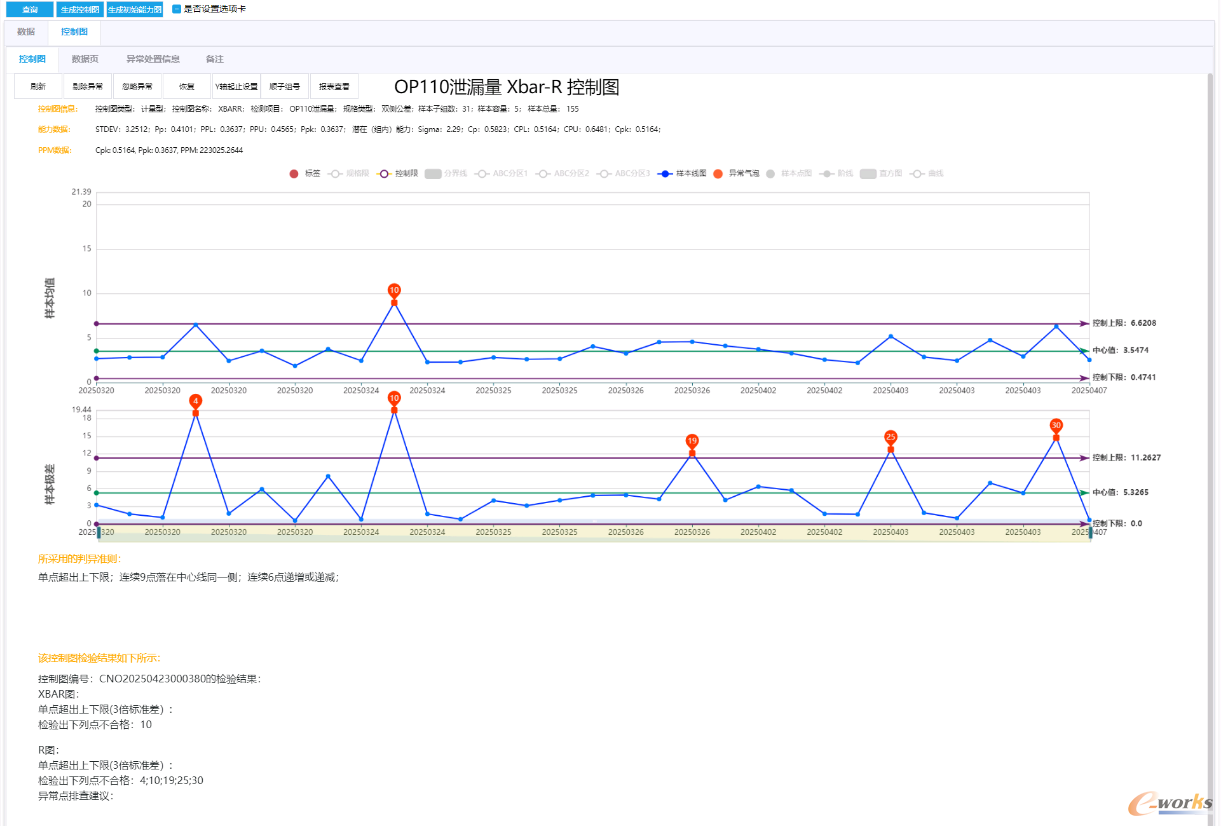Enable the 直方图 legend item
Image resolution: width=1223 pixels, height=826 pixels.
point(871,174)
